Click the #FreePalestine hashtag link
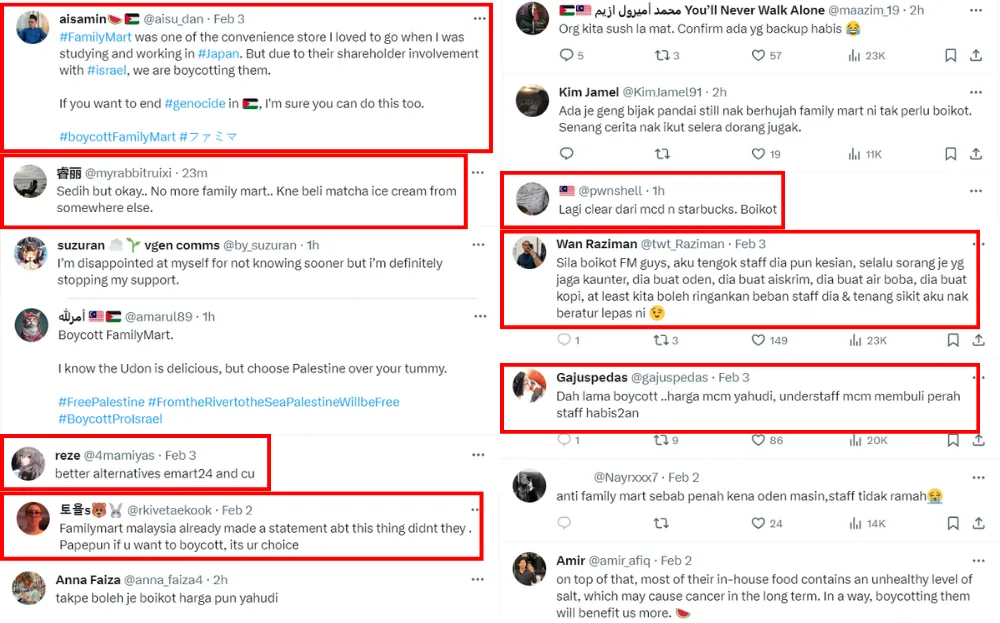 click(x=101, y=401)
